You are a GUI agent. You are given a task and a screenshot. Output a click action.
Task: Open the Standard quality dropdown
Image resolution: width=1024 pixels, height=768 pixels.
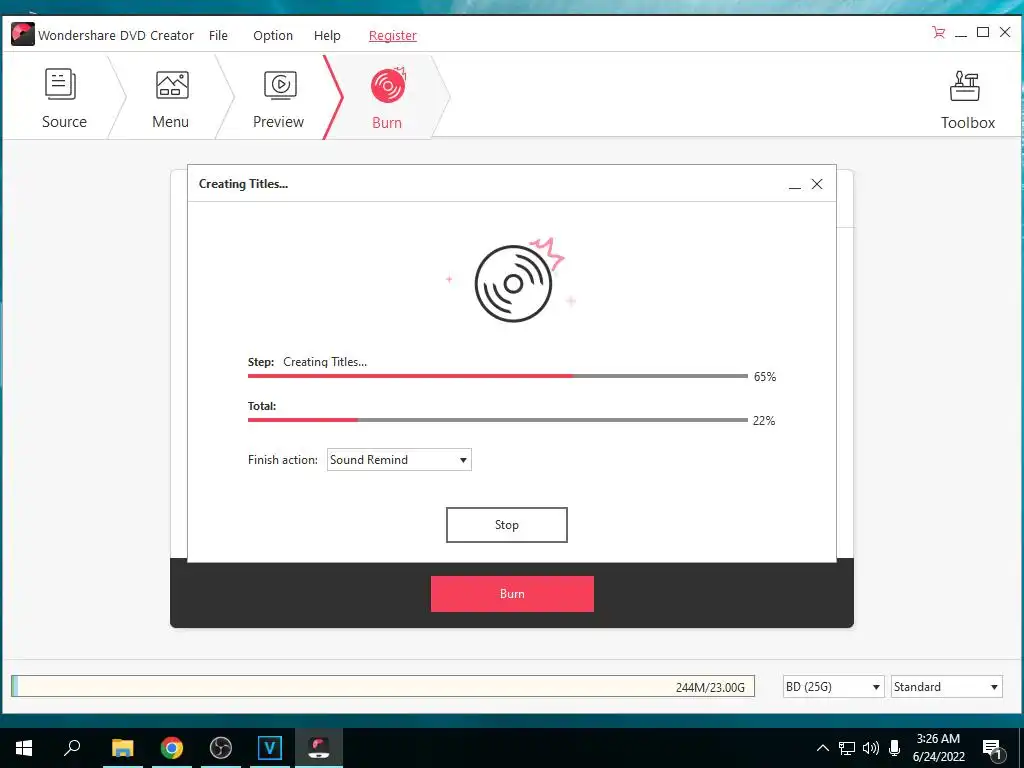tap(946, 687)
